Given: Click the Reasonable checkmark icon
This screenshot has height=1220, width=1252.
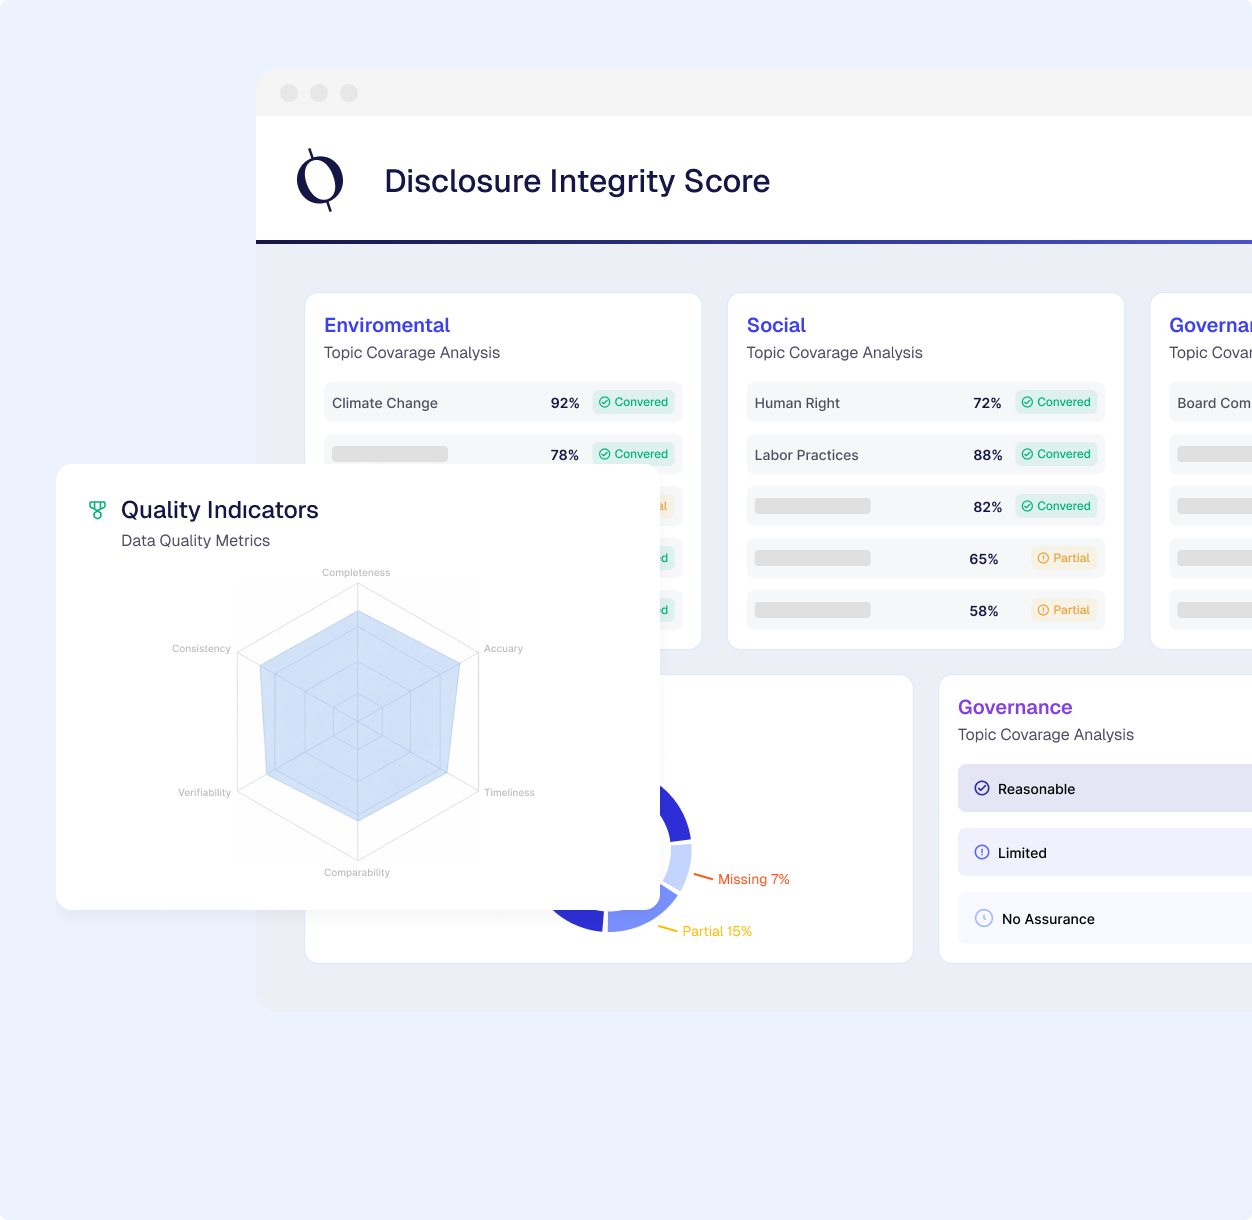Looking at the screenshot, I should tap(982, 788).
